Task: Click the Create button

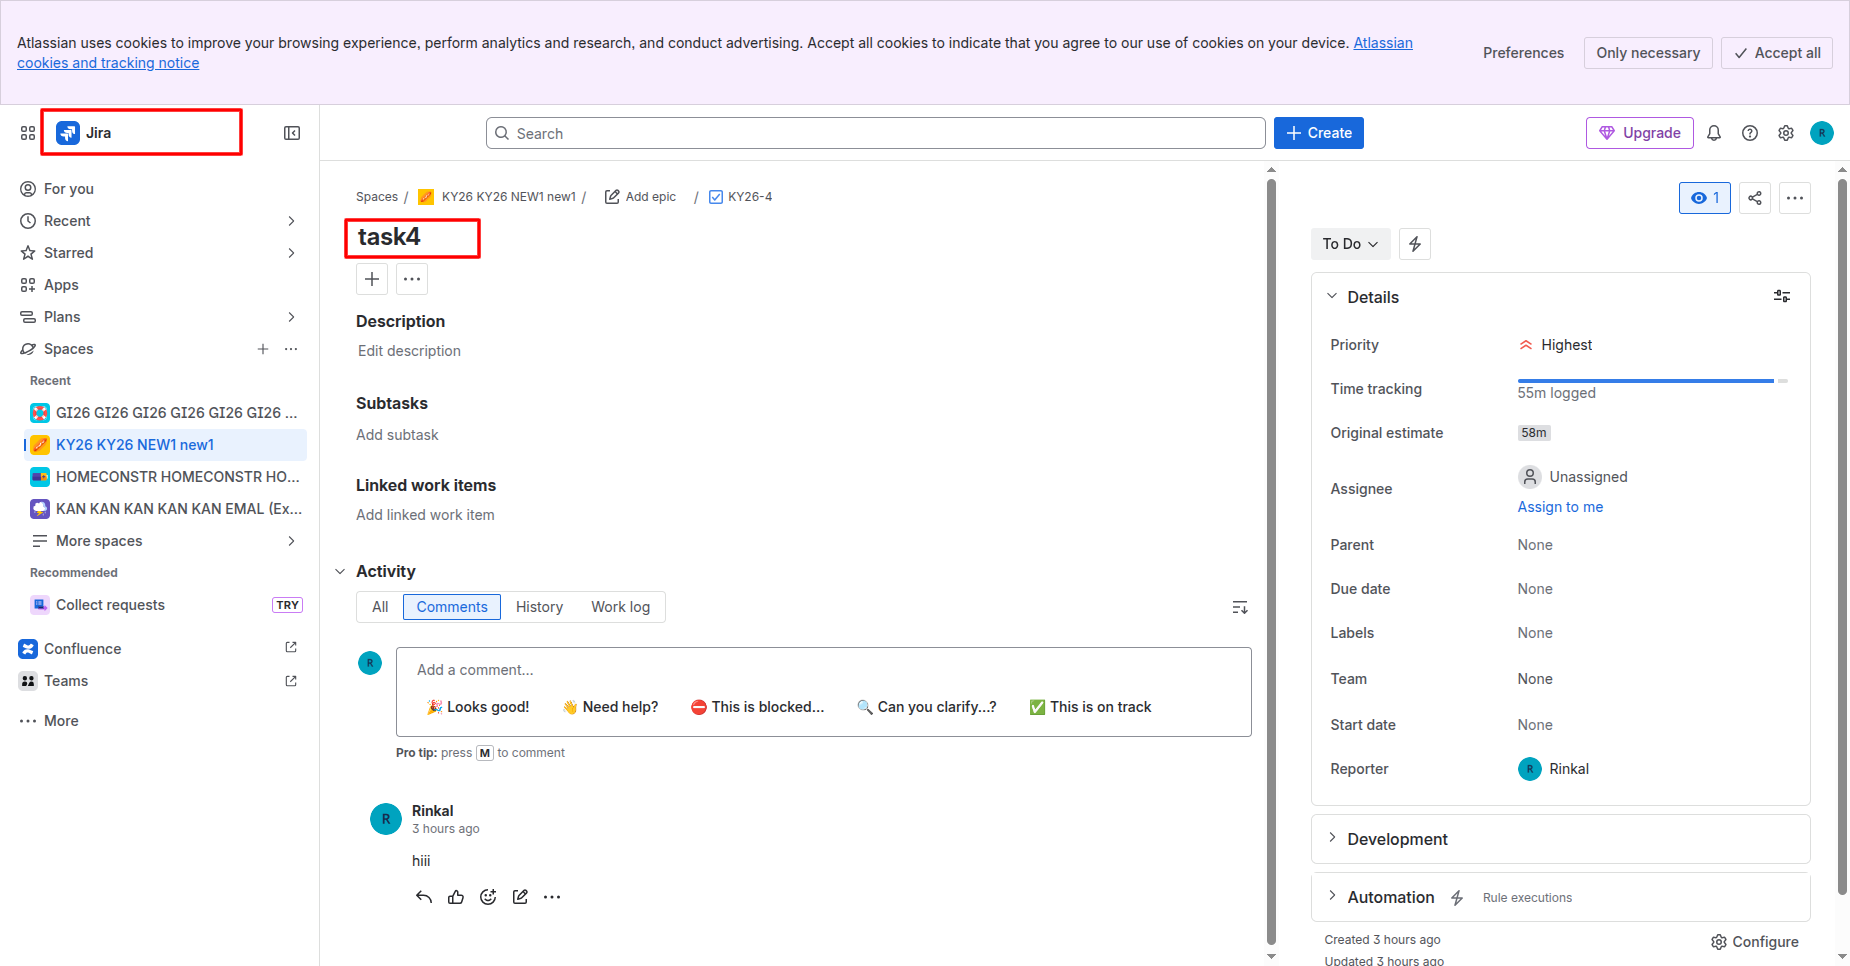Action: [1319, 133]
